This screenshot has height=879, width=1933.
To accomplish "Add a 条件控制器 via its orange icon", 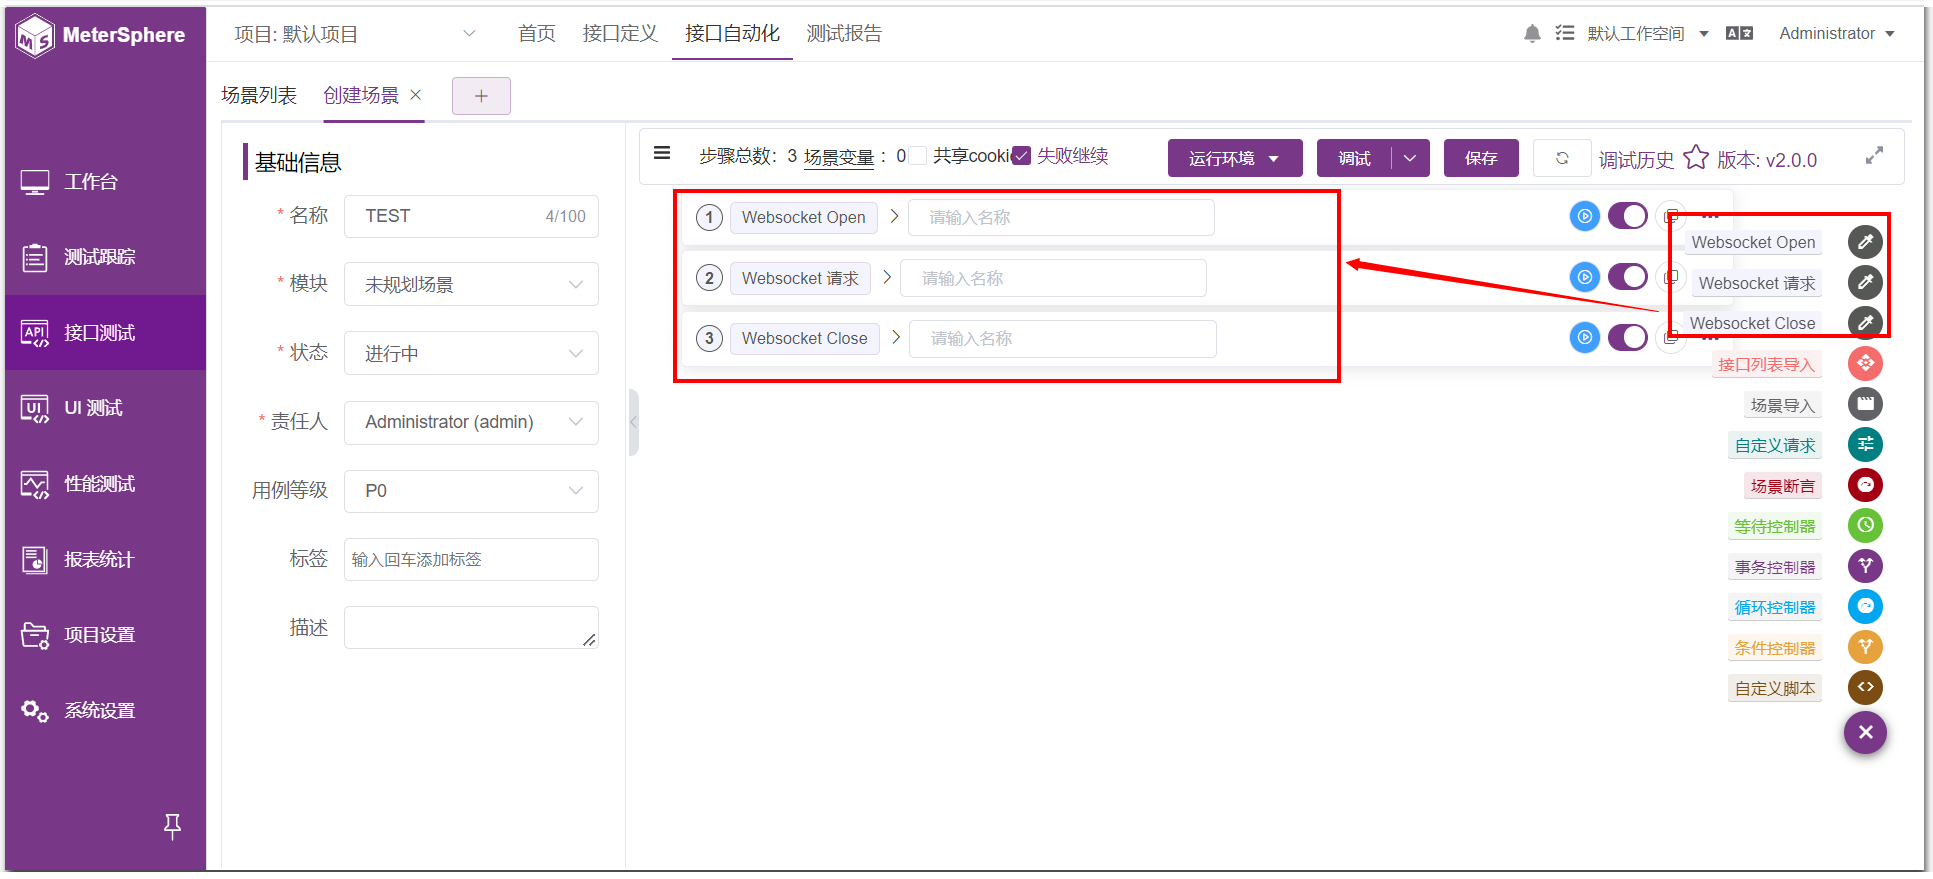I will tap(1865, 647).
